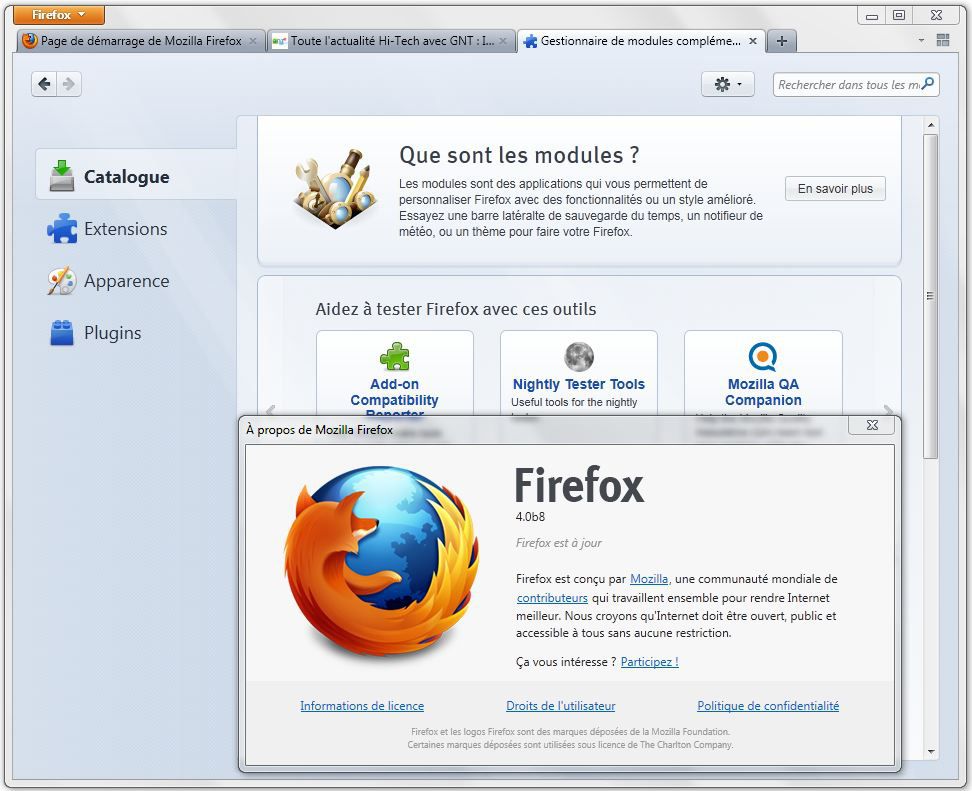Click the Firefox logo in the About dialog
The height and width of the screenshot is (791, 972).
(x=381, y=562)
